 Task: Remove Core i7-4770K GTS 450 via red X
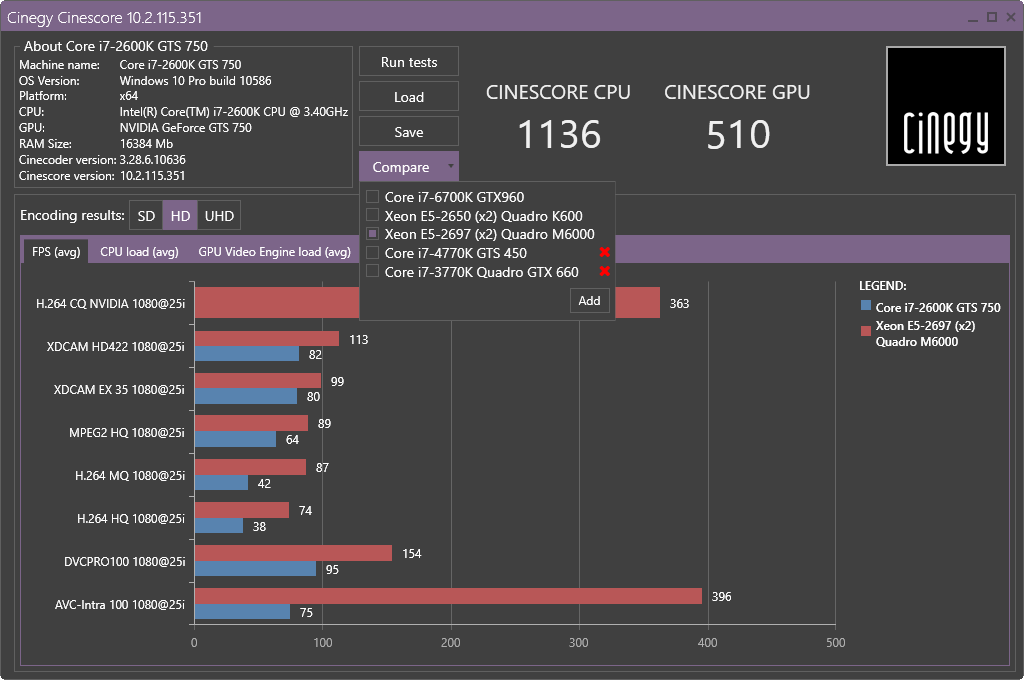605,252
